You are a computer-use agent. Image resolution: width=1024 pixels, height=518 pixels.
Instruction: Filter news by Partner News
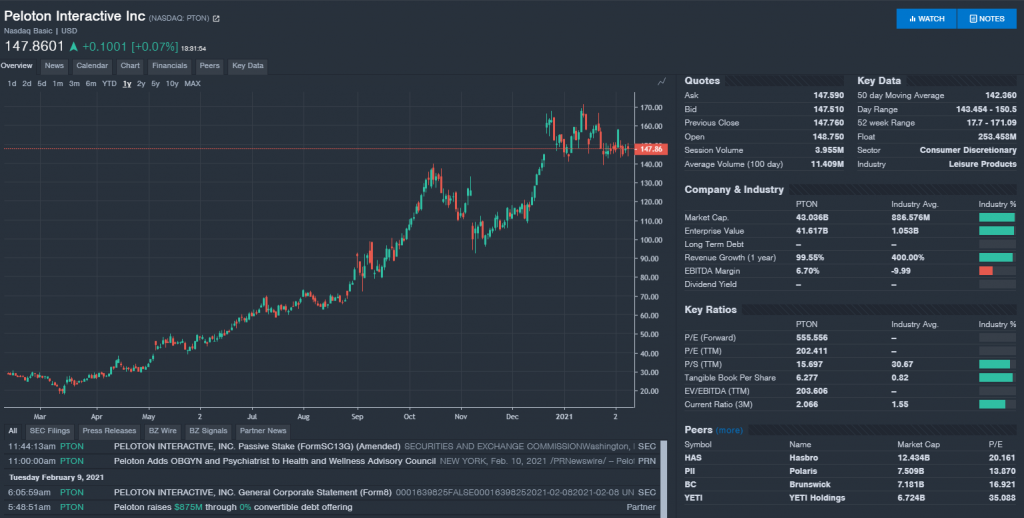click(263, 431)
